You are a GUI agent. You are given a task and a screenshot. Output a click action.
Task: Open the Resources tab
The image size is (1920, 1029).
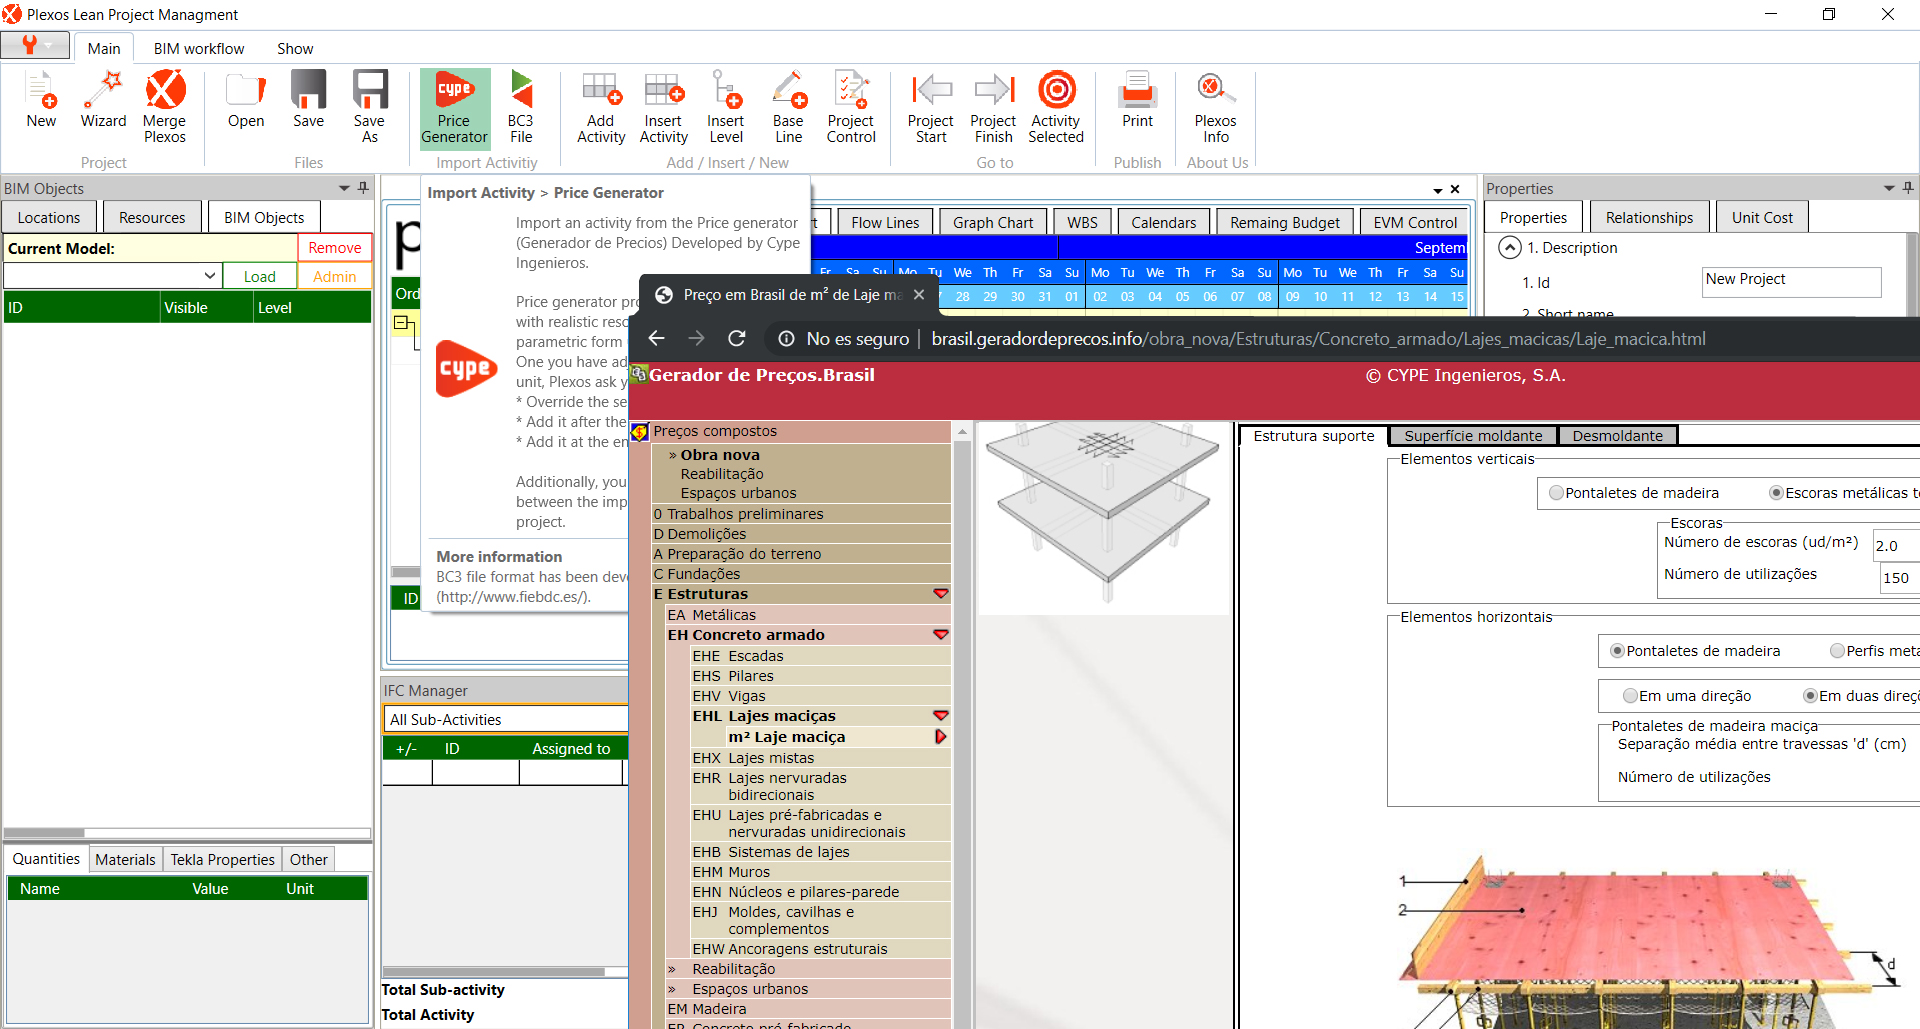pyautogui.click(x=152, y=217)
